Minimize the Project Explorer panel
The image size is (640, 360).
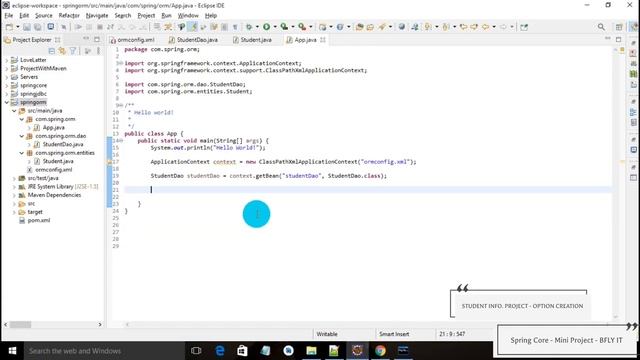pos(86,39)
